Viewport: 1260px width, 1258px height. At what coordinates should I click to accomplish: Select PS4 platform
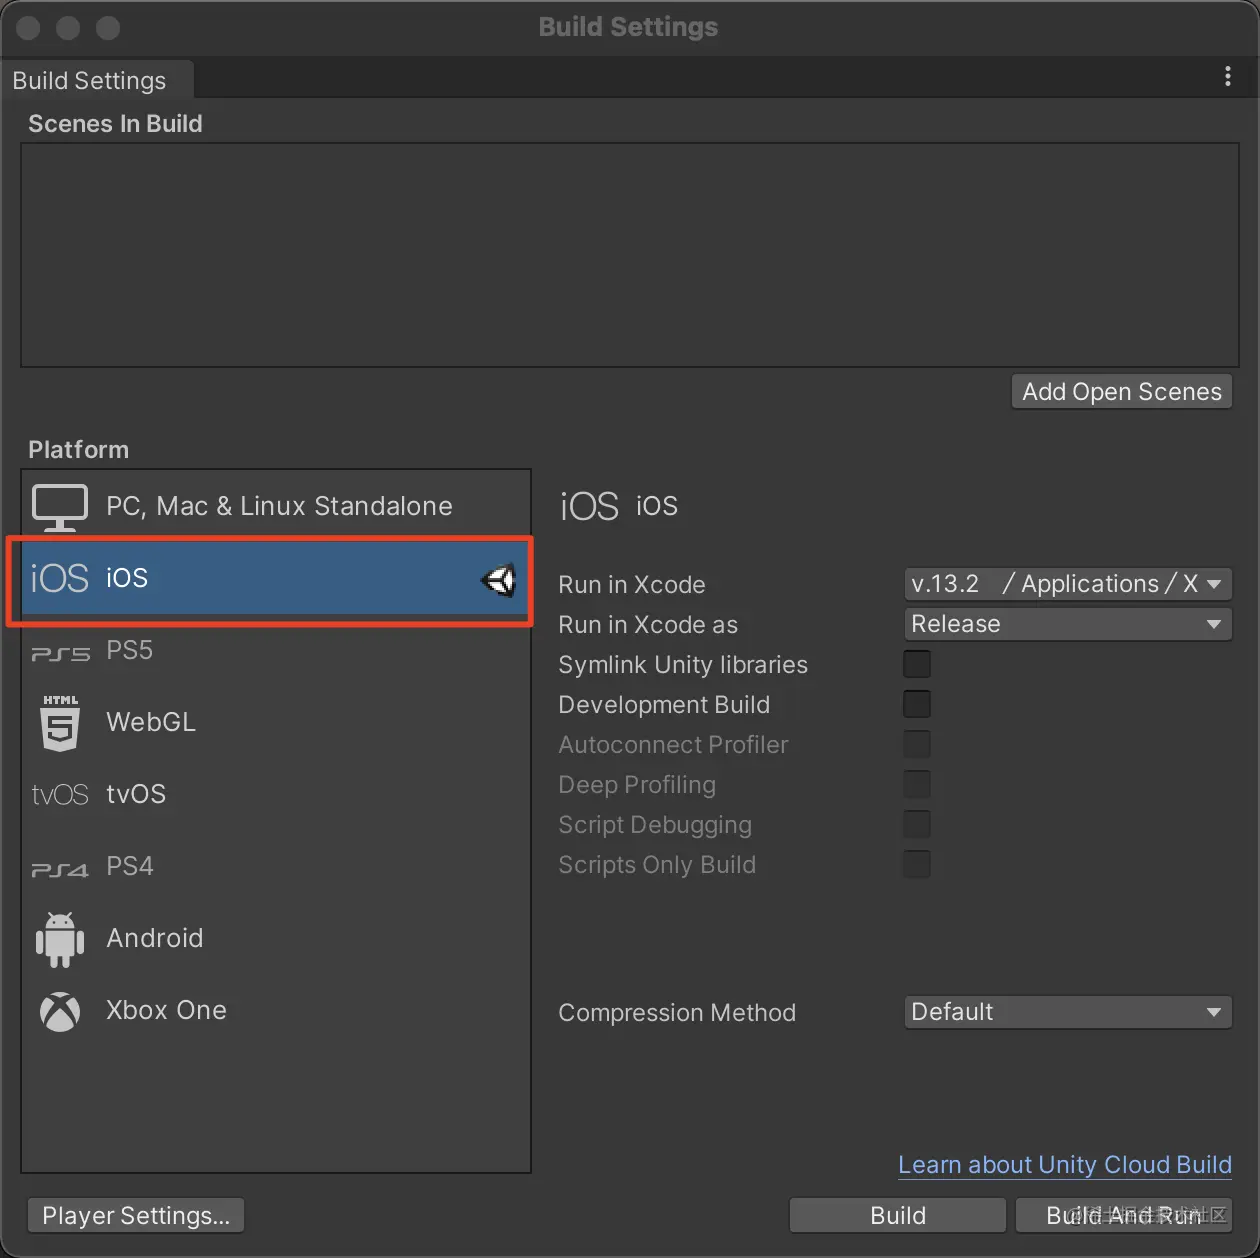click(276, 866)
